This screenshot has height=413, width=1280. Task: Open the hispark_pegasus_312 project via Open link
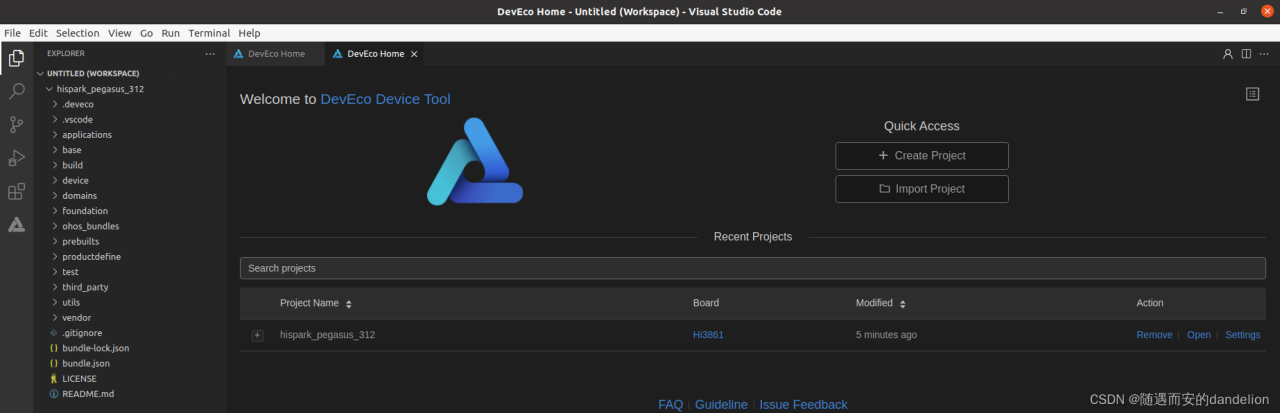(1198, 335)
